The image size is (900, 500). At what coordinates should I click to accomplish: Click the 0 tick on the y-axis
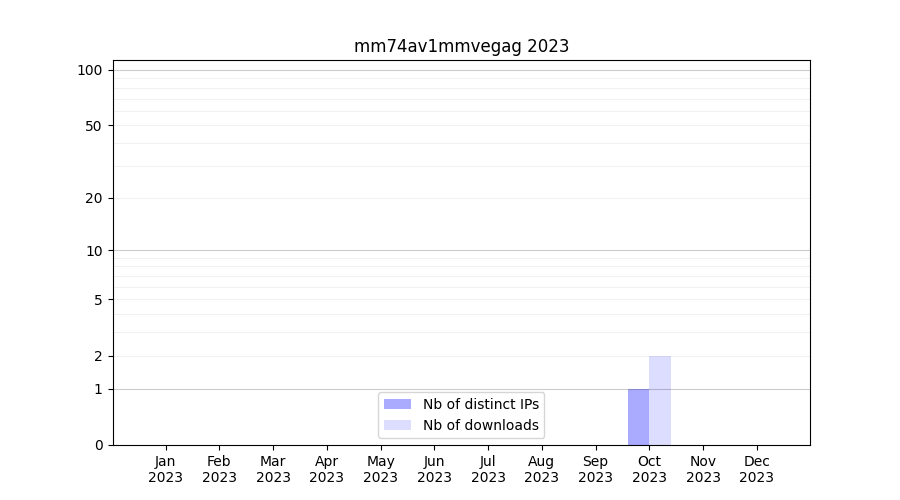(97, 445)
